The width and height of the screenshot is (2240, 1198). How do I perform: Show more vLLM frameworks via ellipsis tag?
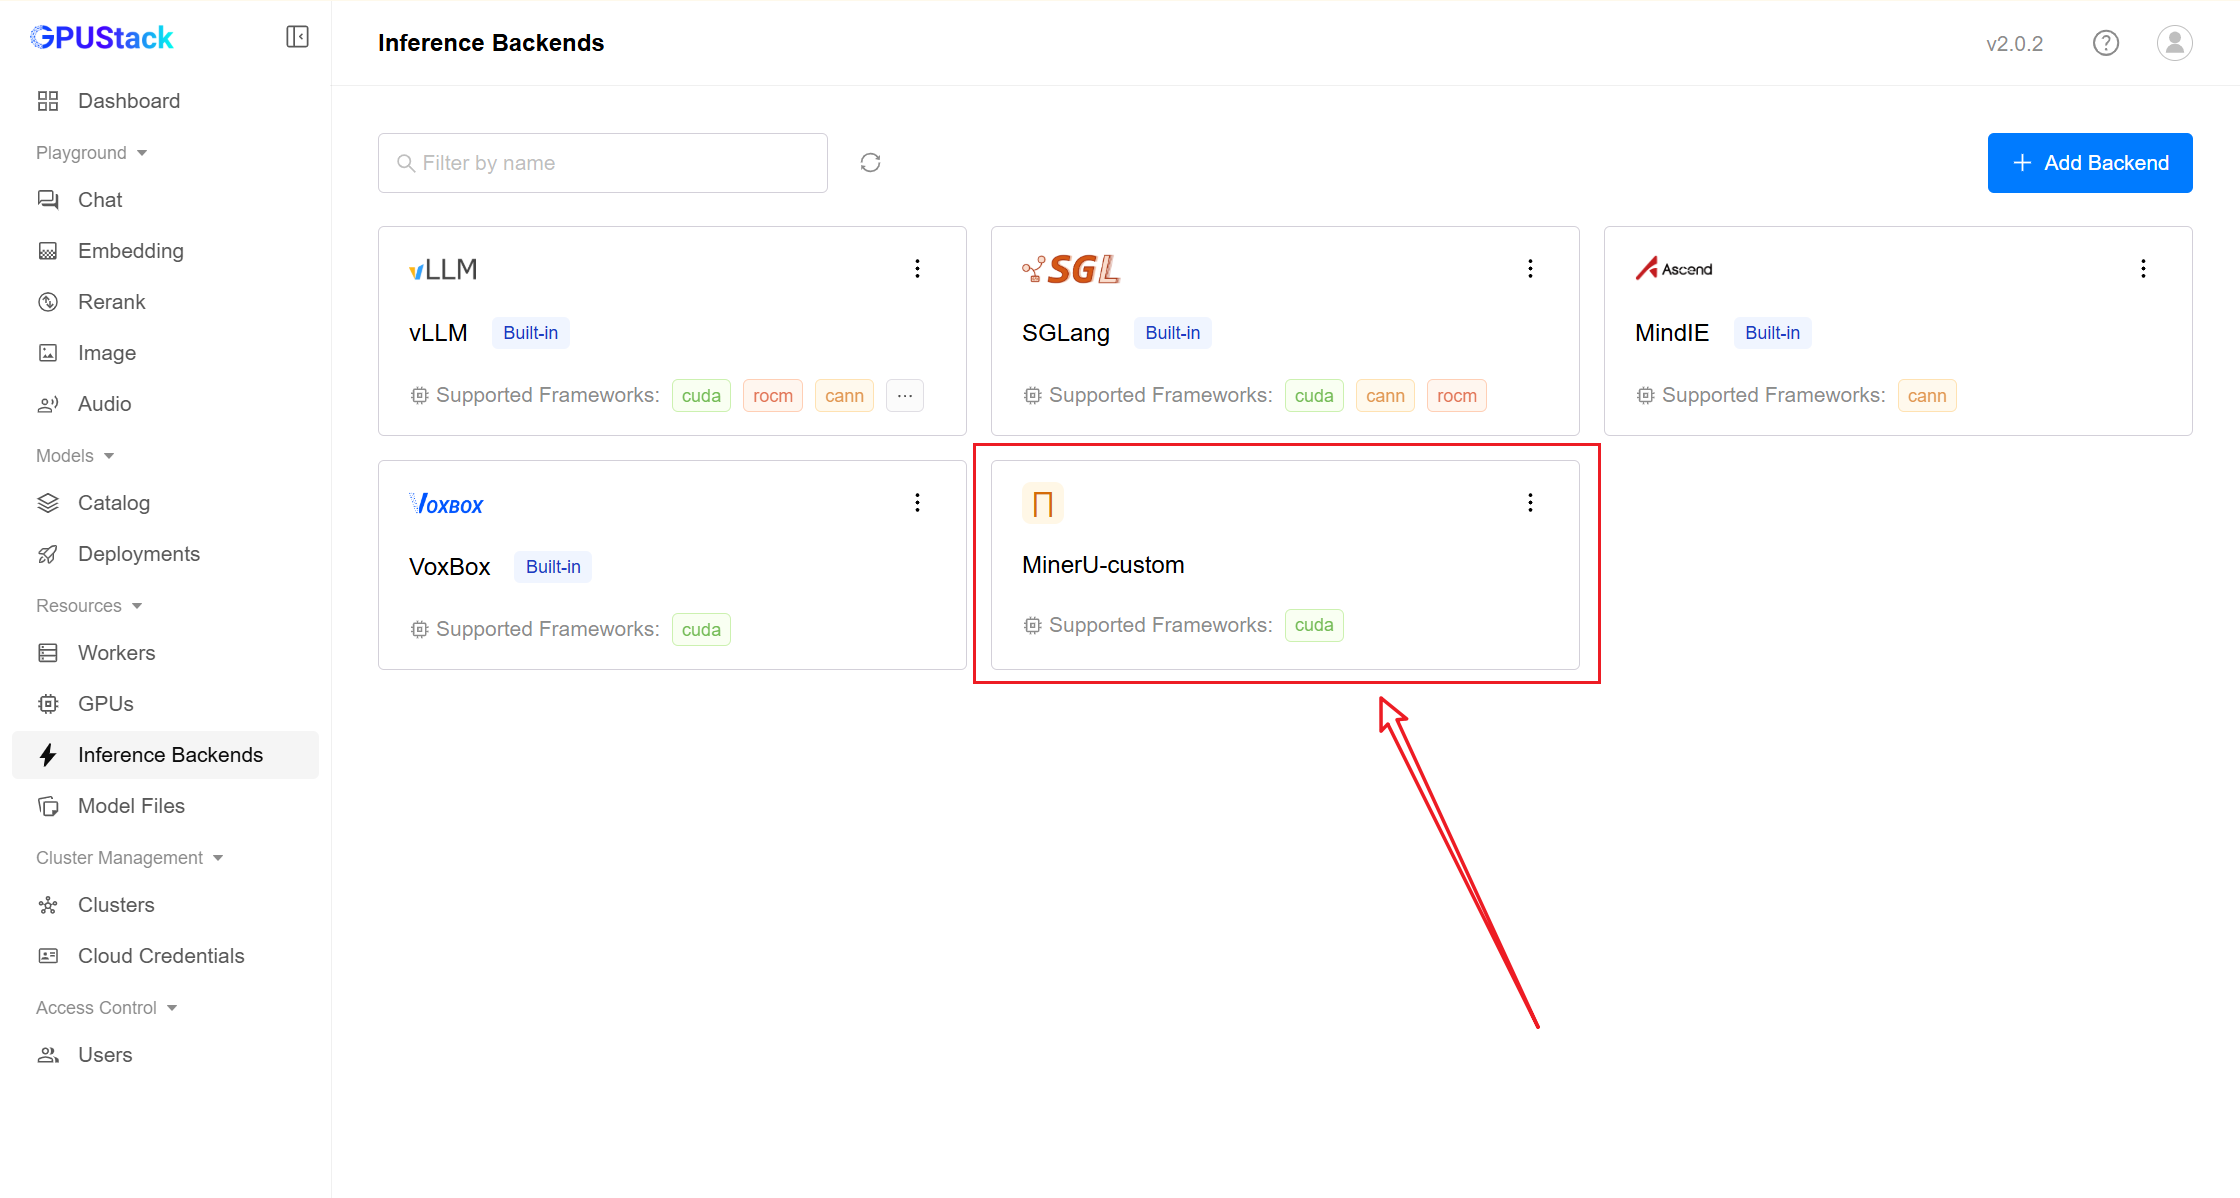point(904,396)
